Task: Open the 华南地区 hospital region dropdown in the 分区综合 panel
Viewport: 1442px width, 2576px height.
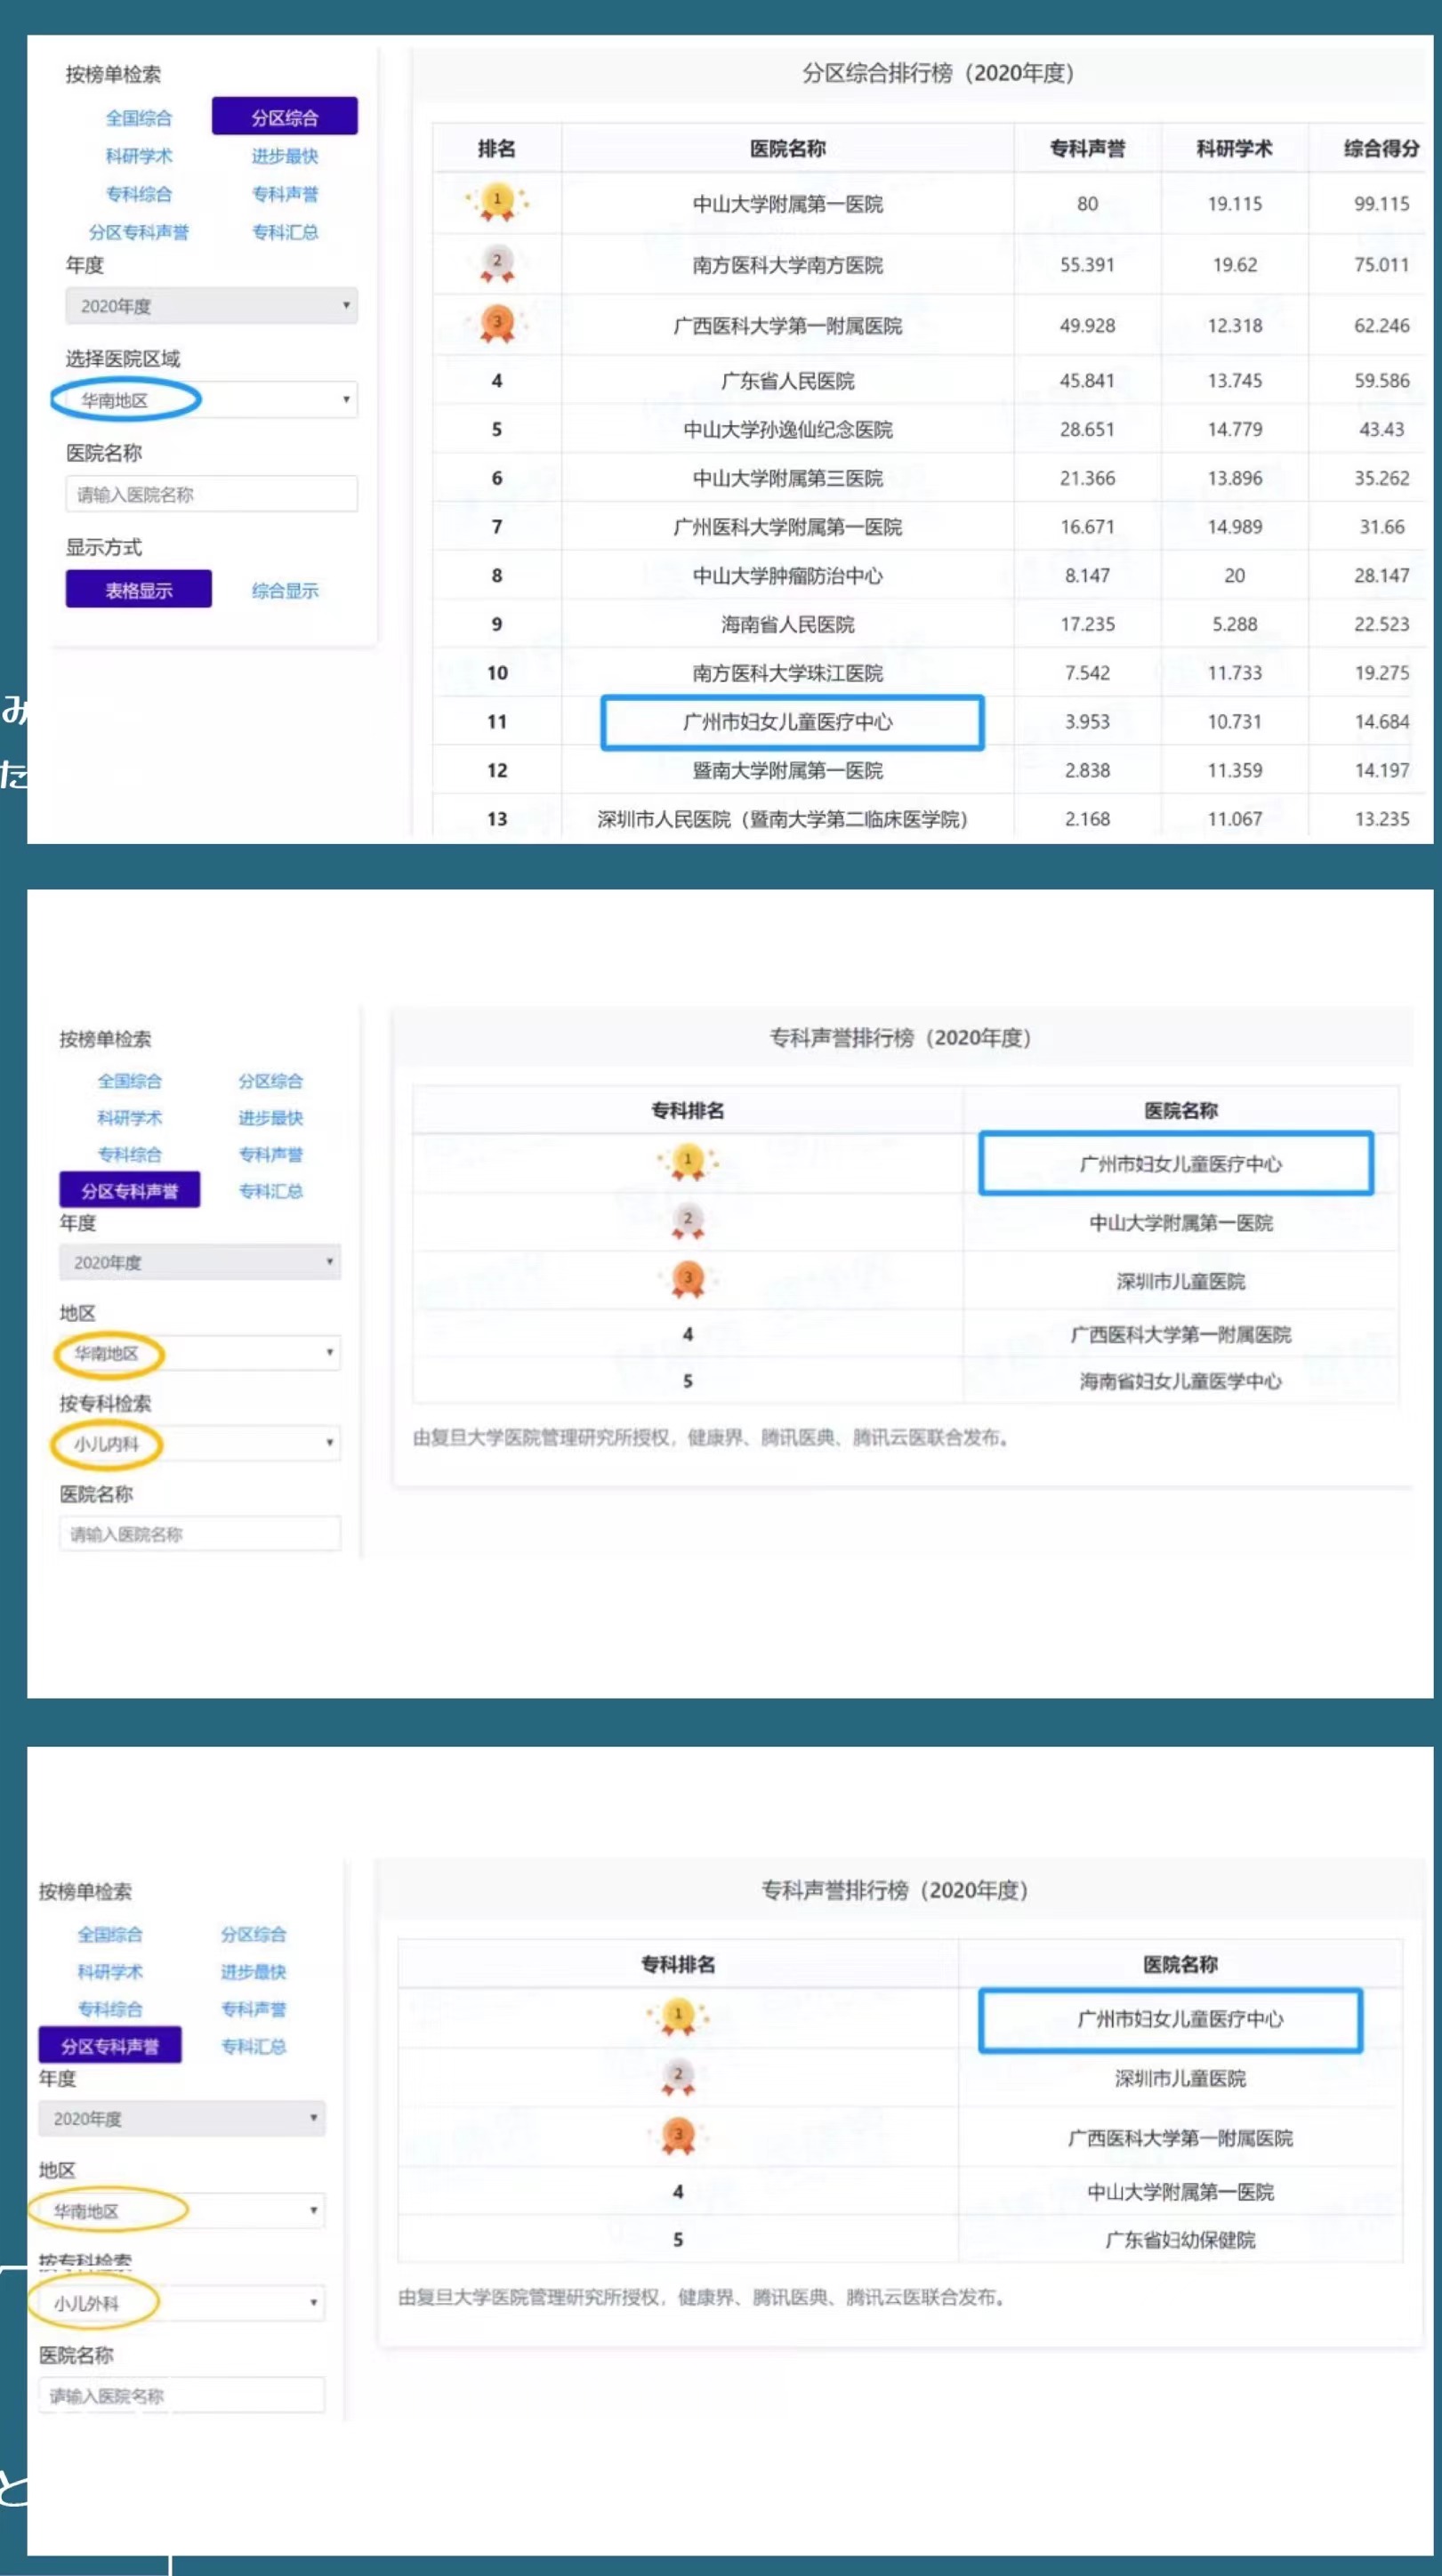Action: click(x=211, y=400)
